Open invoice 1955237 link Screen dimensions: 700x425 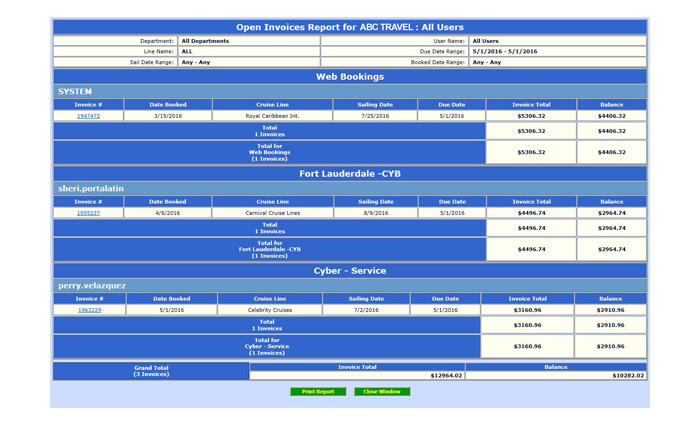(88, 213)
